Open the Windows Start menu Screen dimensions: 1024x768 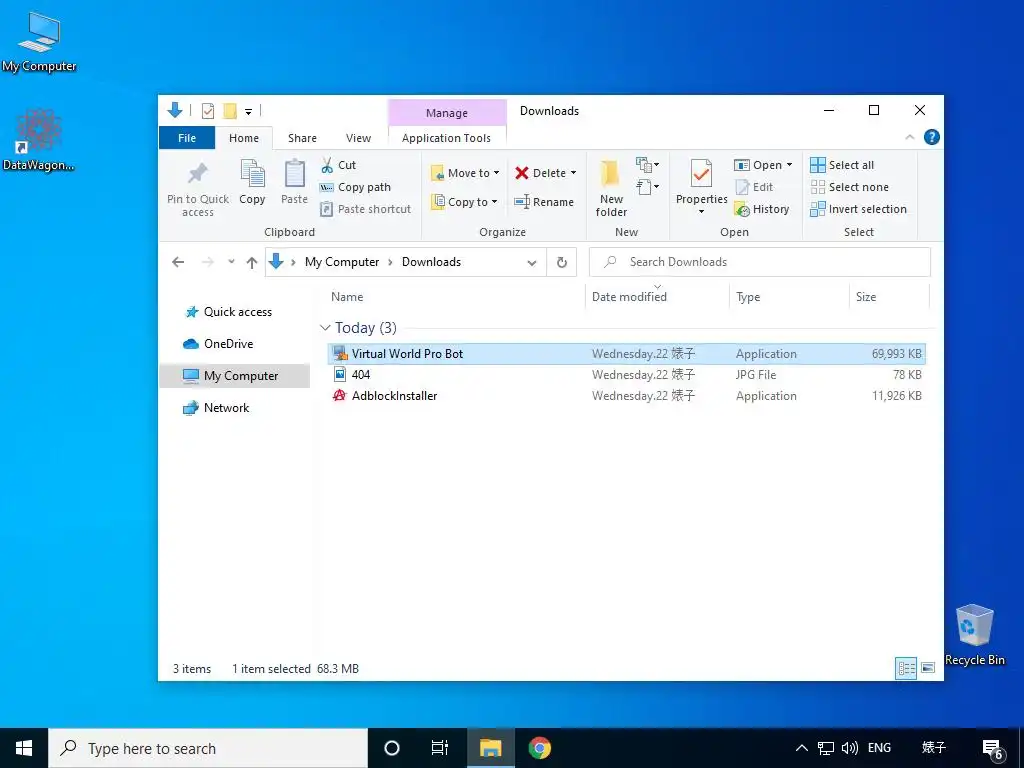tap(24, 748)
